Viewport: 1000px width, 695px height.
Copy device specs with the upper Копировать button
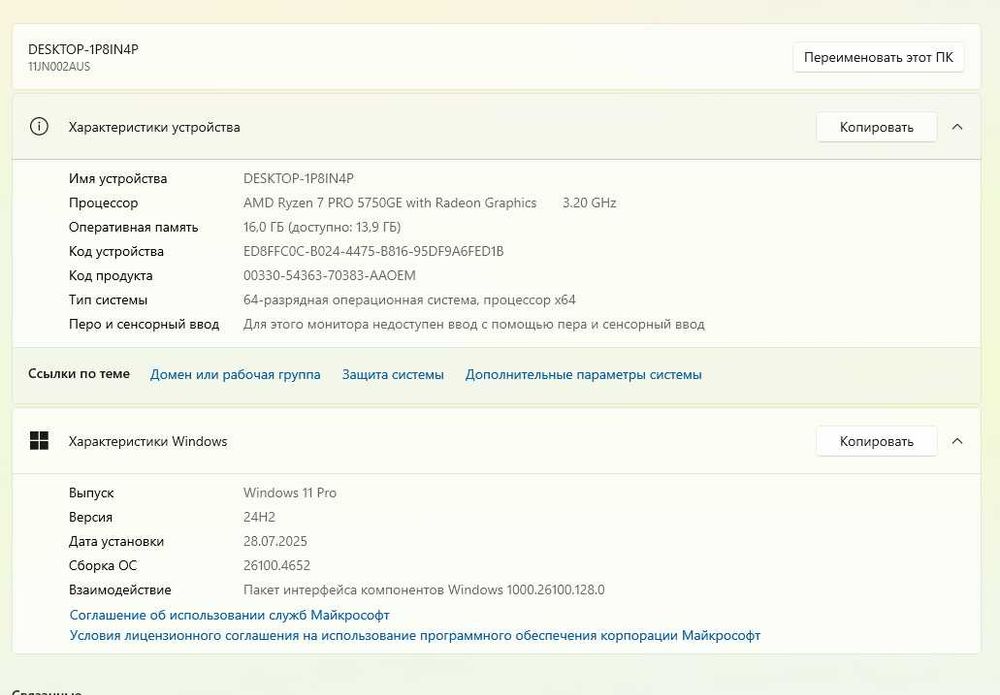click(876, 127)
